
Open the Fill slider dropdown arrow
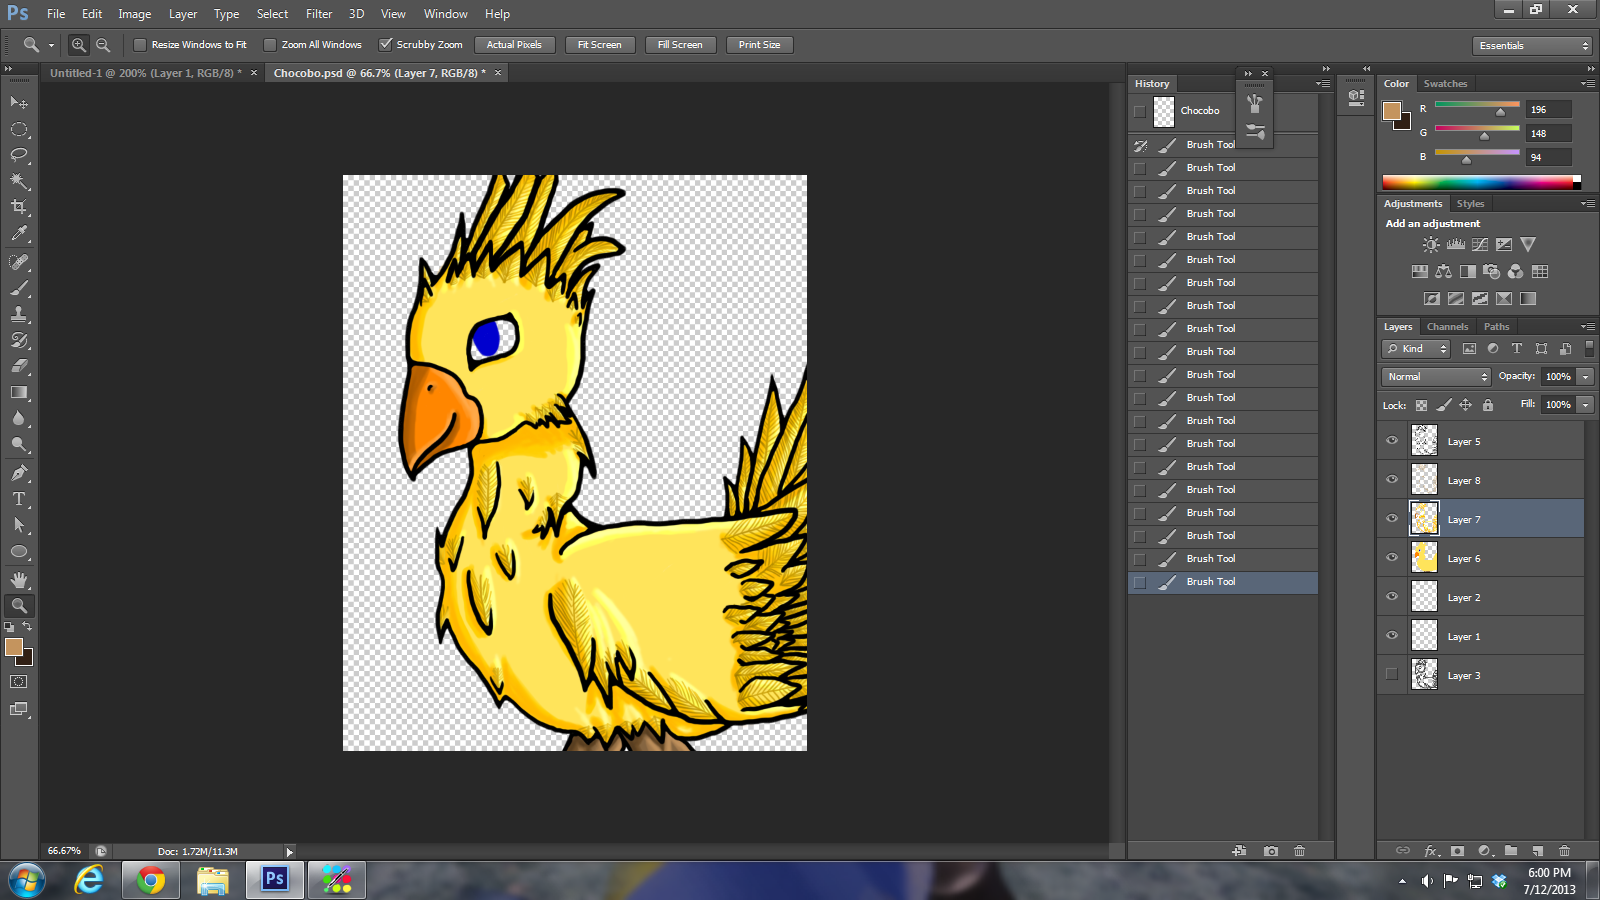click(1586, 405)
